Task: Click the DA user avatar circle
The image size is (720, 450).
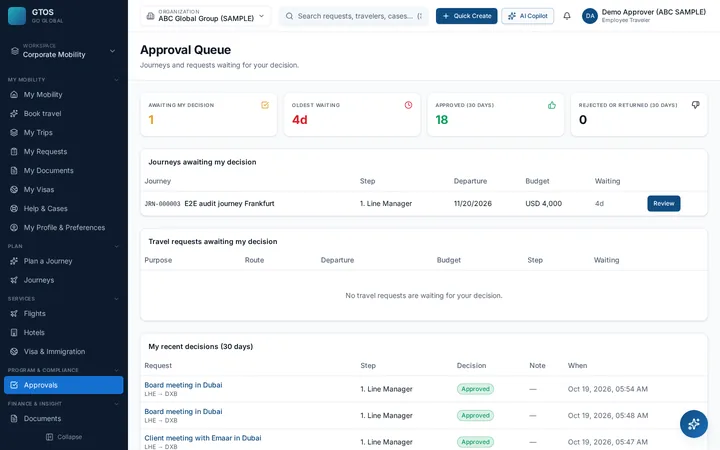Action: tap(590, 16)
